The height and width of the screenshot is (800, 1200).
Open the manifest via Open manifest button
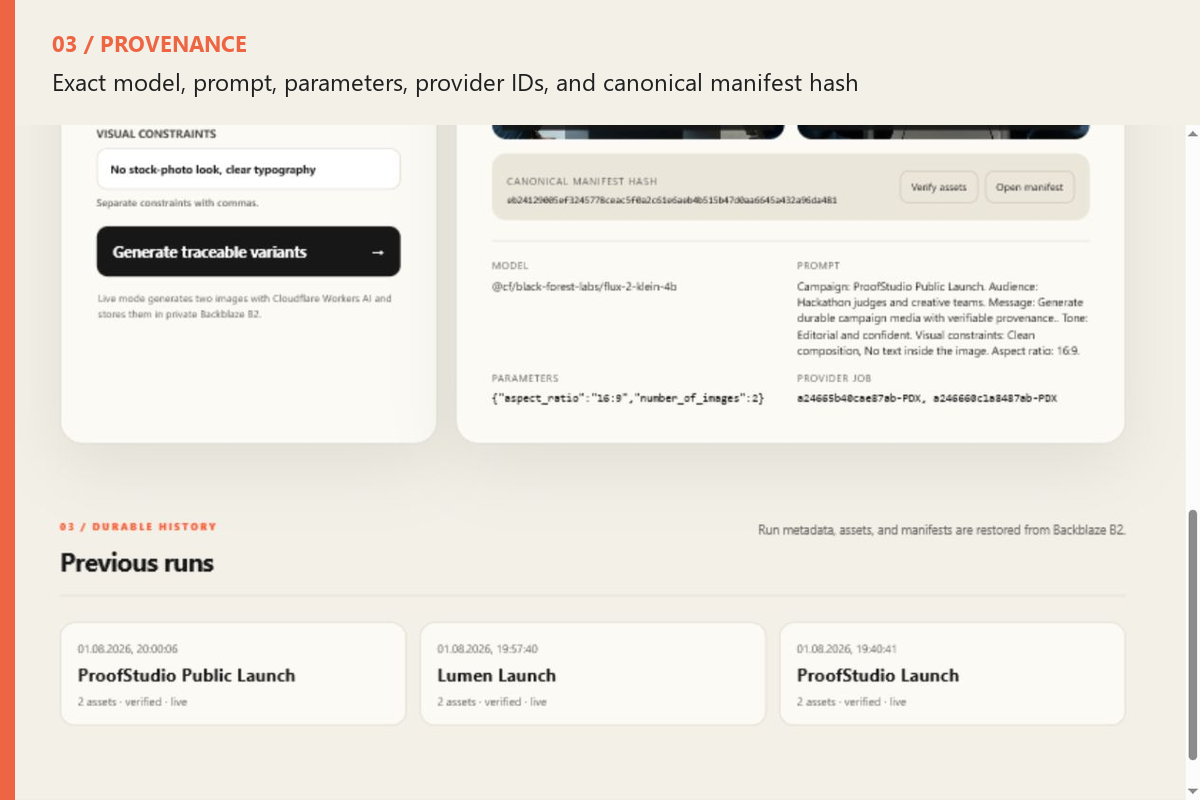[1029, 187]
